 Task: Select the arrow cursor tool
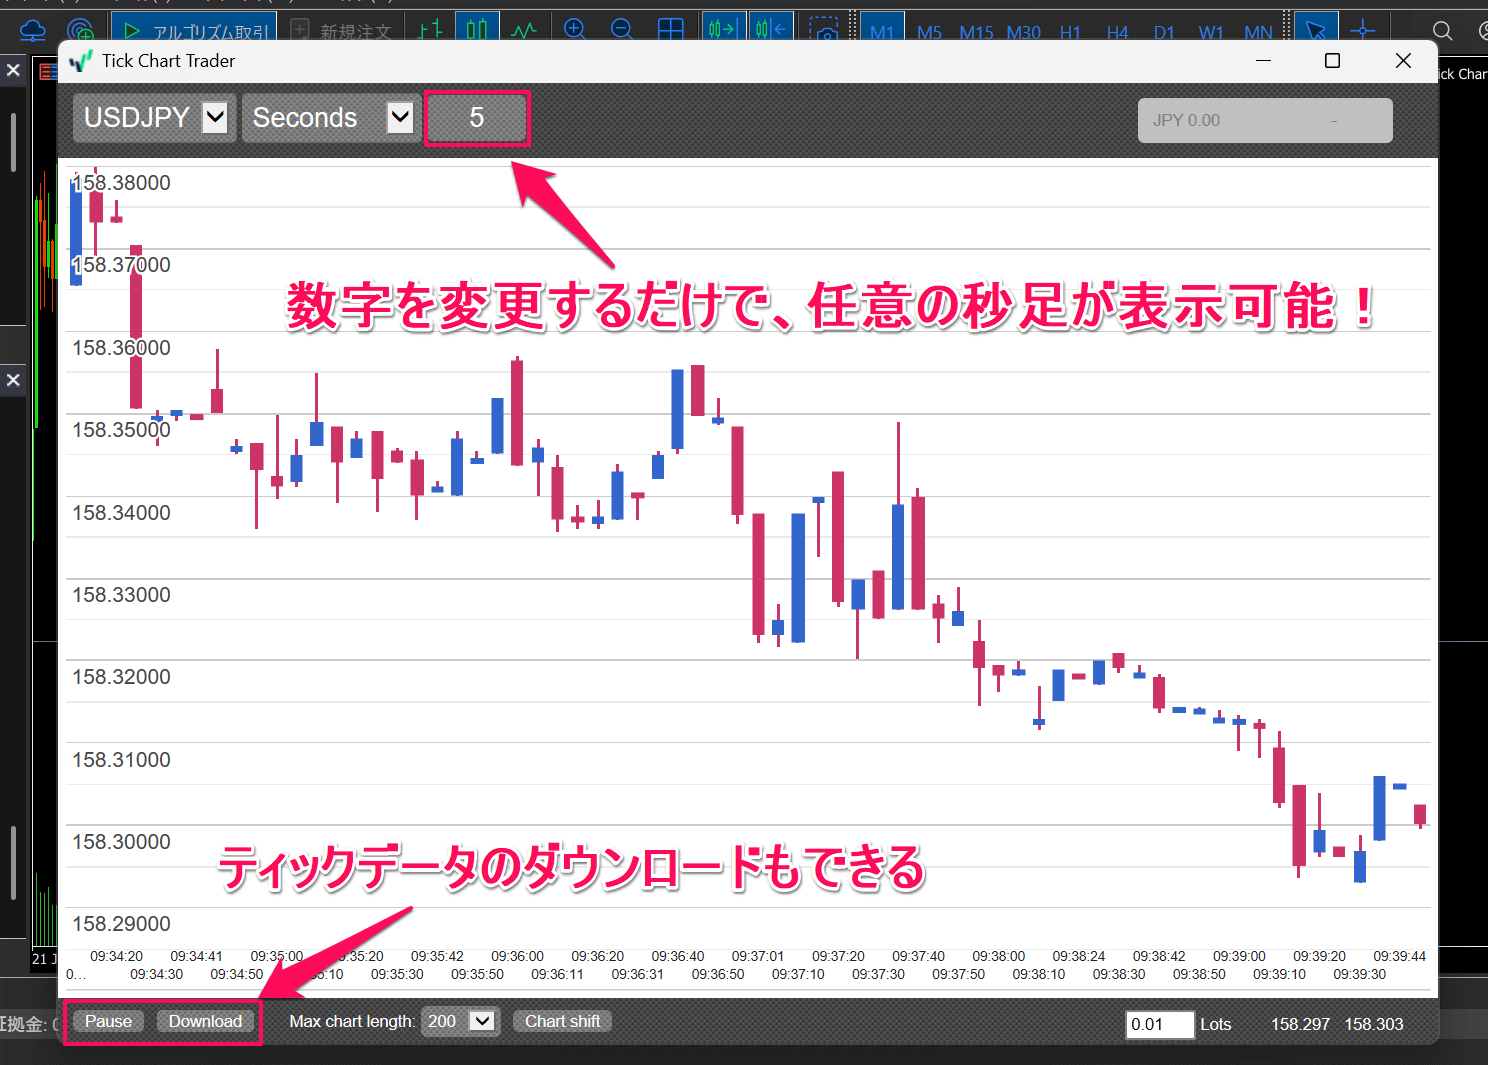tap(1316, 29)
